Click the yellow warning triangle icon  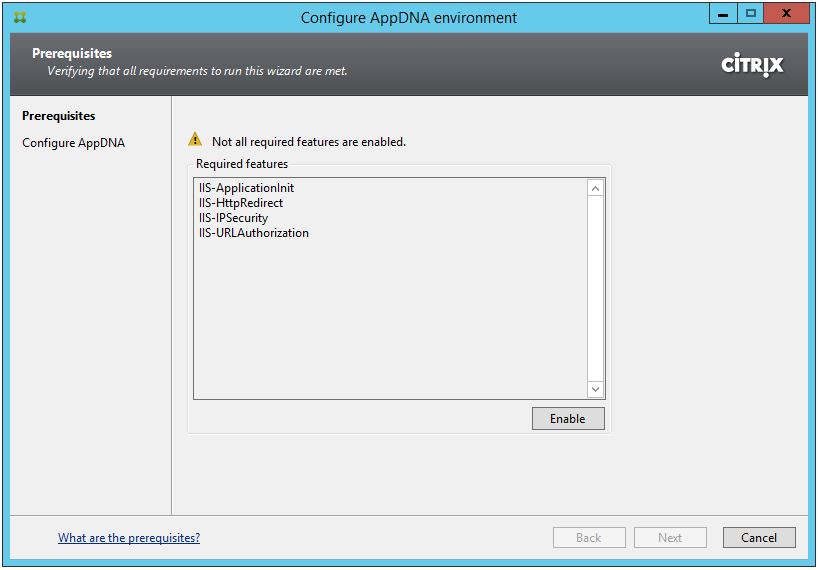(x=196, y=141)
